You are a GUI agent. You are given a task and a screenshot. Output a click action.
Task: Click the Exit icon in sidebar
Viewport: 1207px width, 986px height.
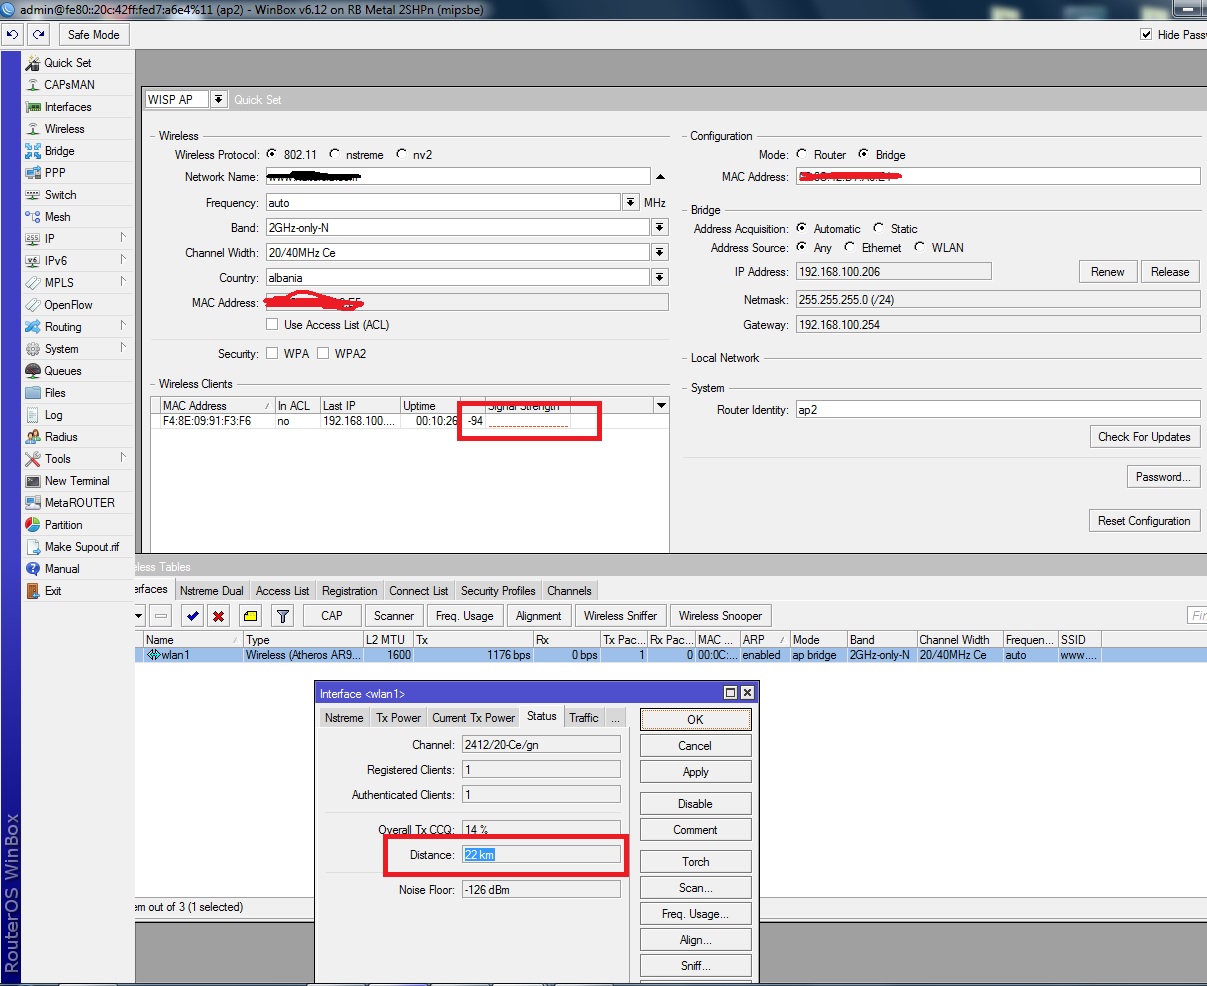[33, 591]
